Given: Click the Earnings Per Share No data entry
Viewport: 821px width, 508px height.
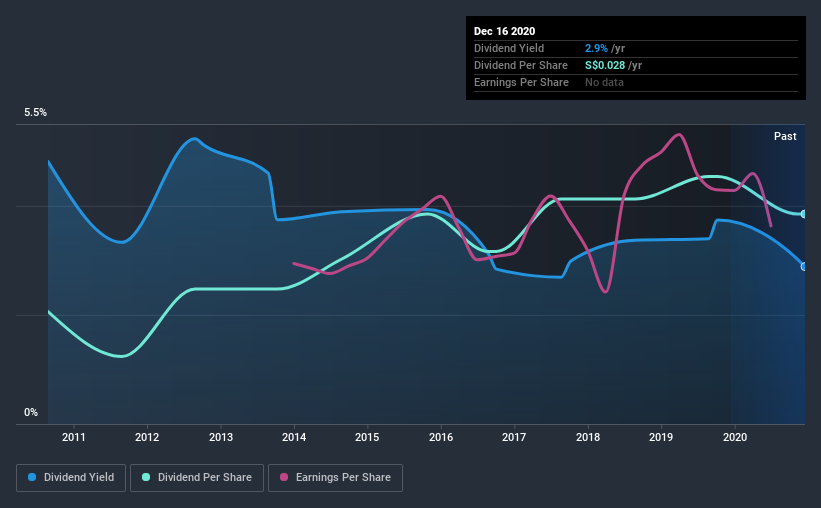Looking at the screenshot, I should click(x=604, y=82).
